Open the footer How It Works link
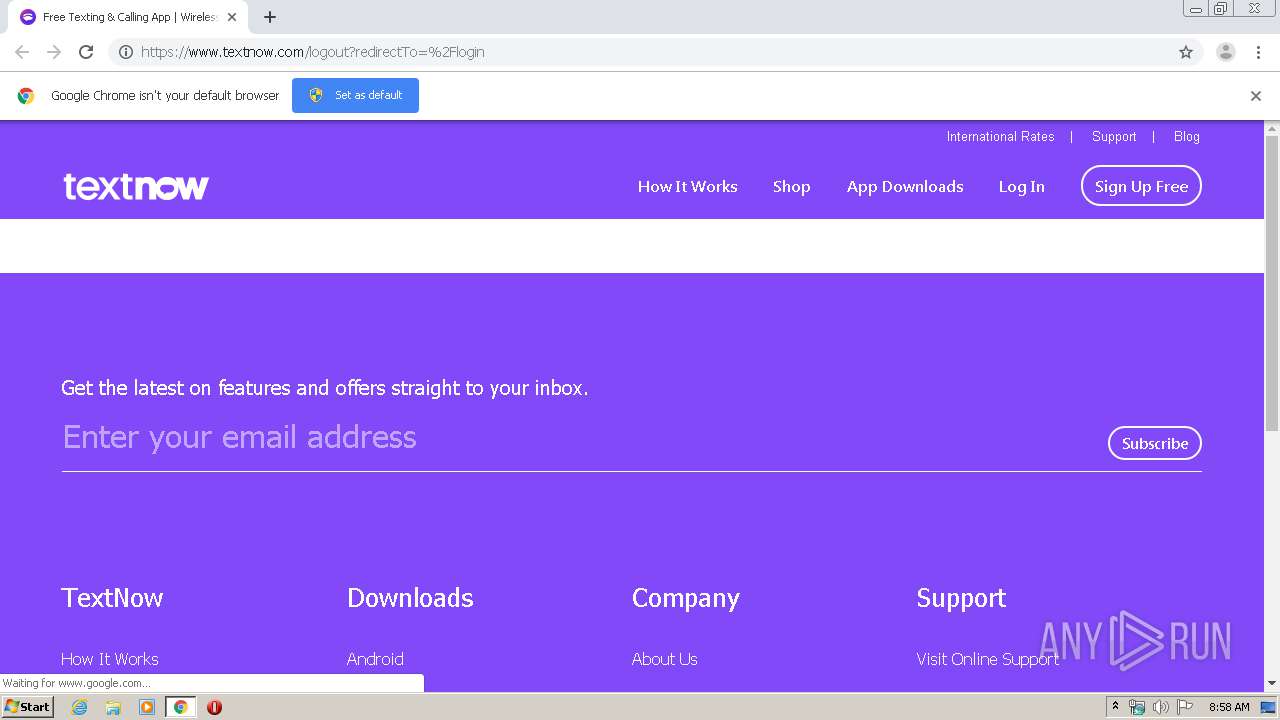This screenshot has width=1280, height=720. (110, 659)
